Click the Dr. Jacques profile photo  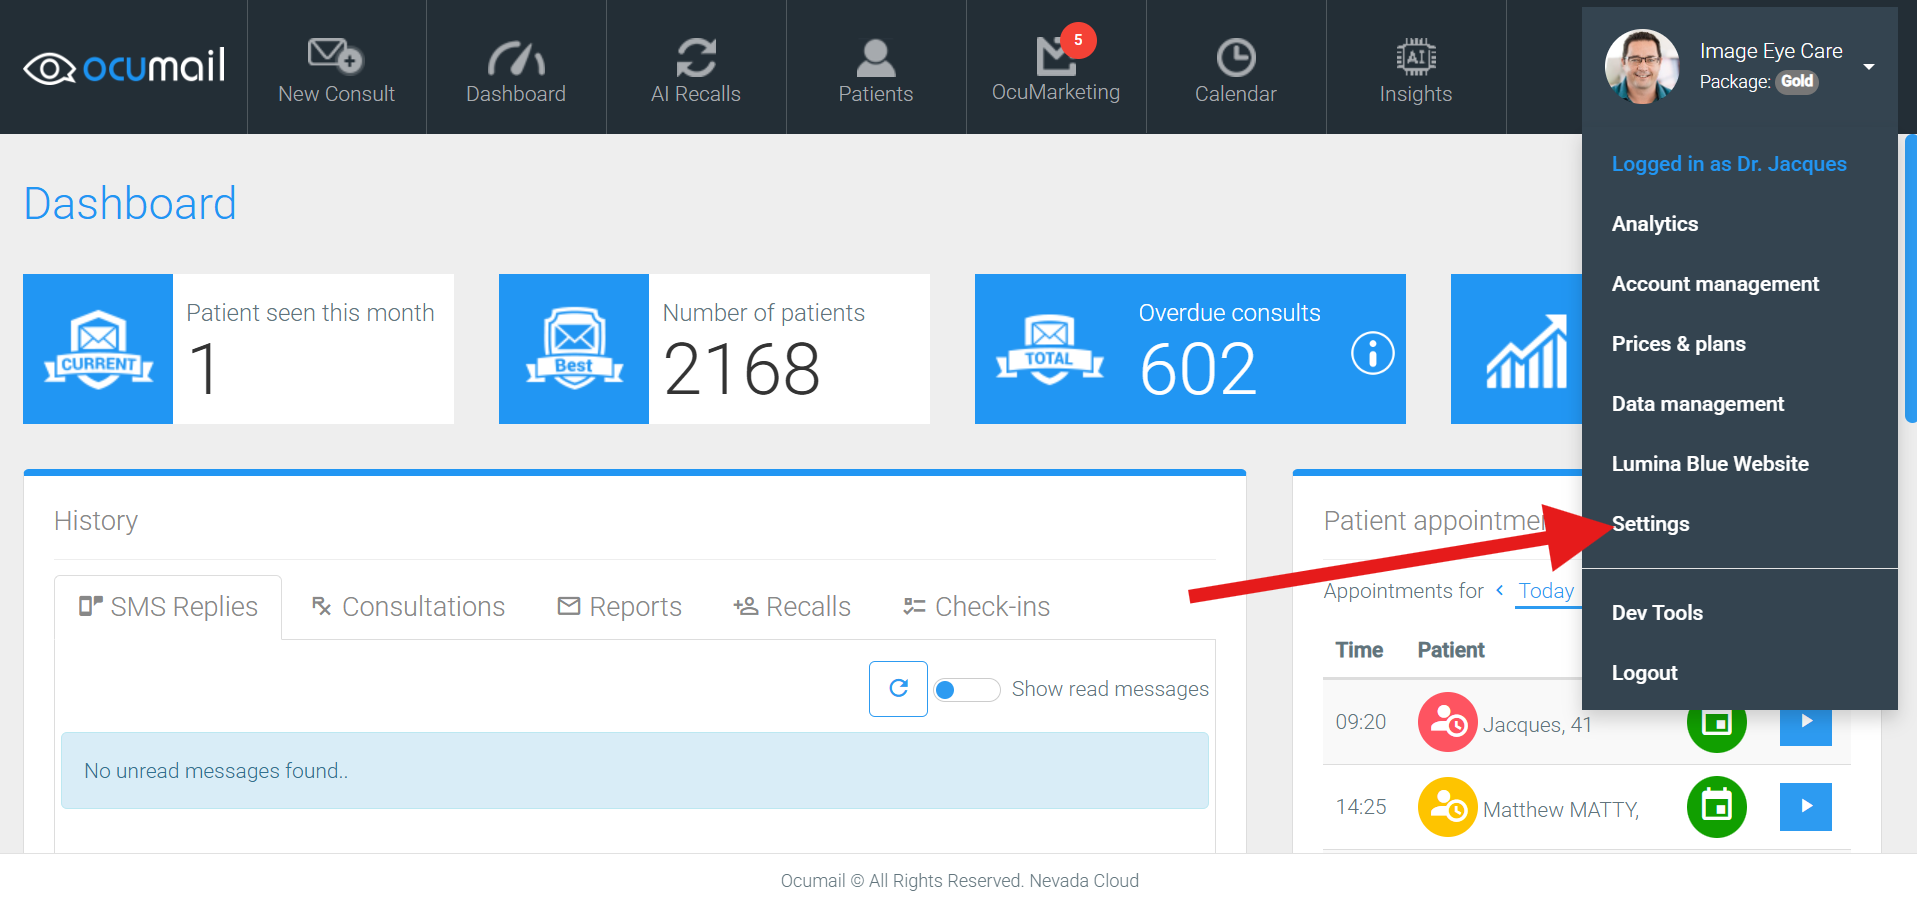(x=1642, y=66)
